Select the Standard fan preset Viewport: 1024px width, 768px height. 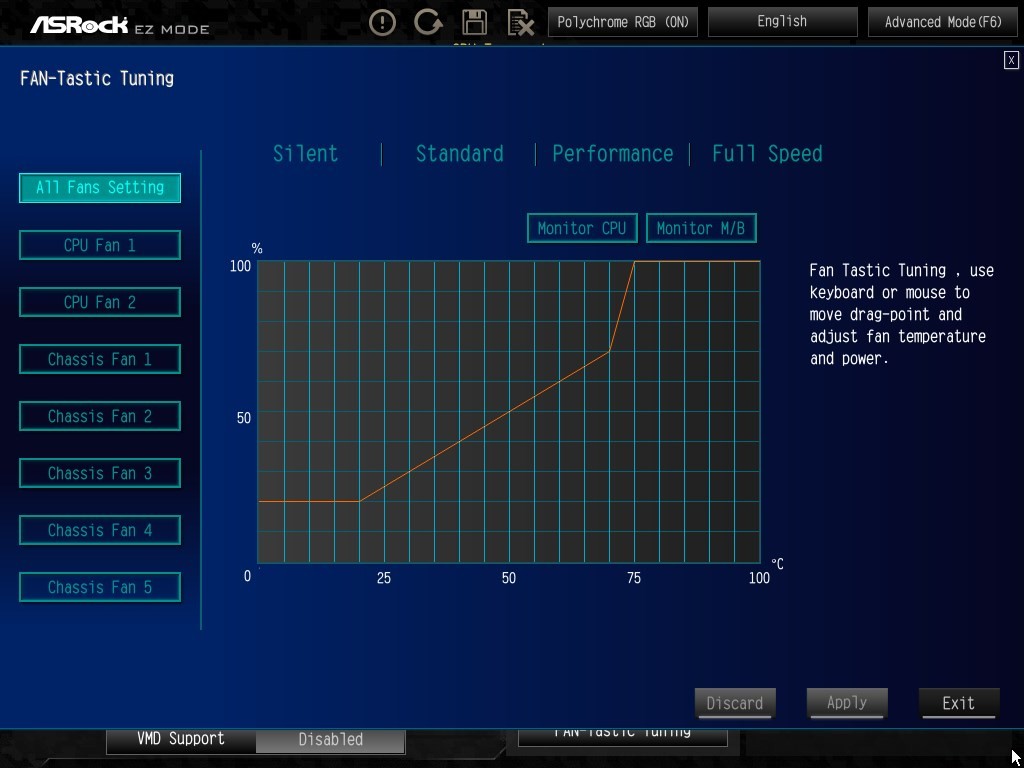pyautogui.click(x=460, y=153)
